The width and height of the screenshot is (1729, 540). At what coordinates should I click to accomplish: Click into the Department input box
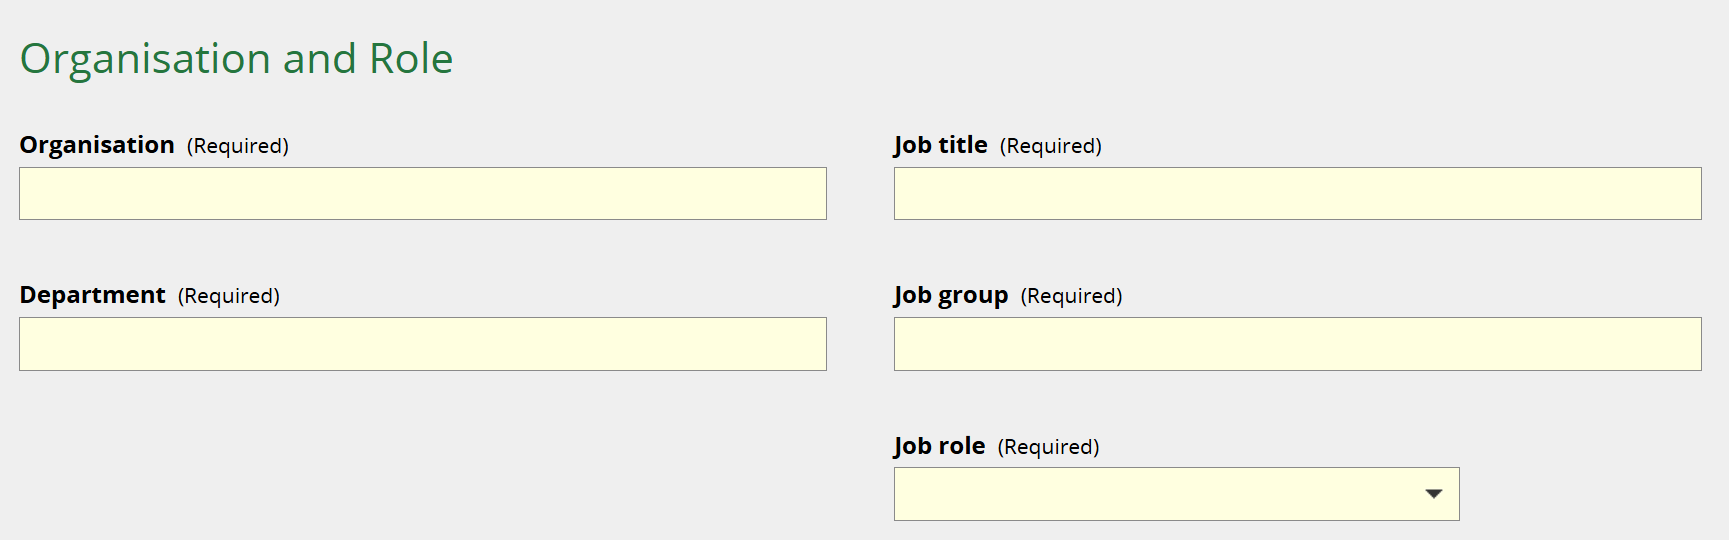click(x=422, y=344)
